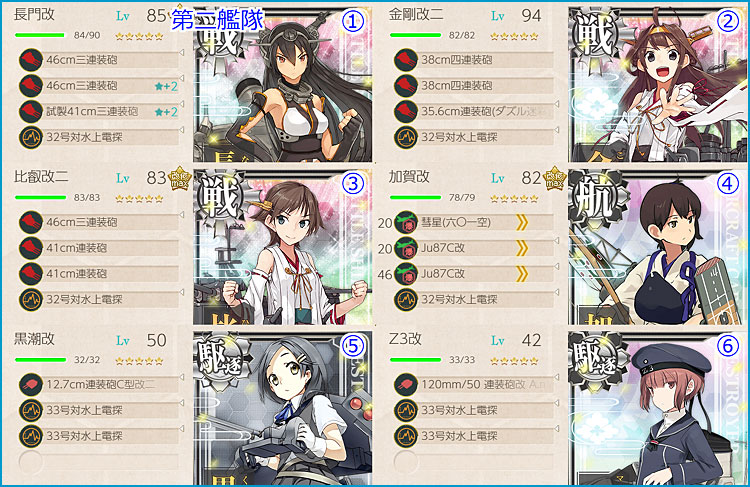Click the 金剛改二 character portrait
The width and height of the screenshot is (750, 487).
click(658, 85)
